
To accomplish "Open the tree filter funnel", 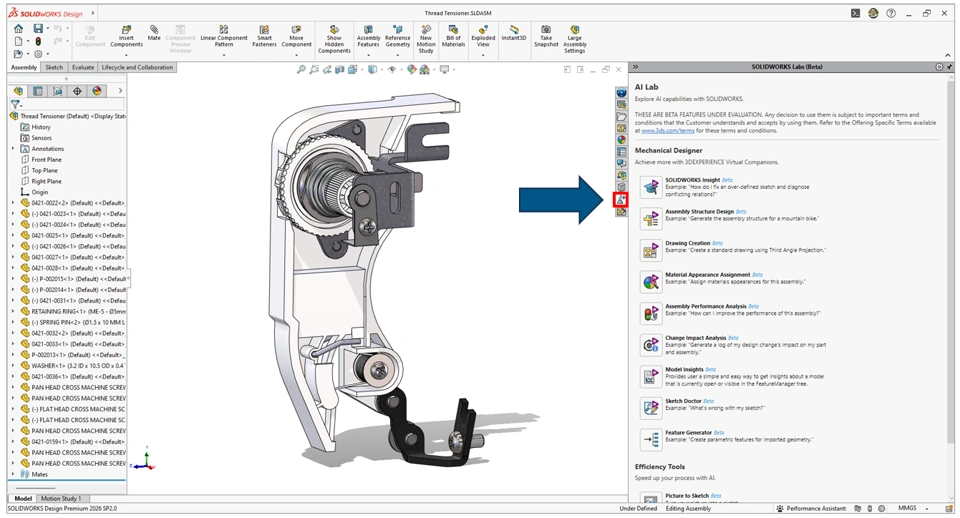I will click(x=15, y=105).
